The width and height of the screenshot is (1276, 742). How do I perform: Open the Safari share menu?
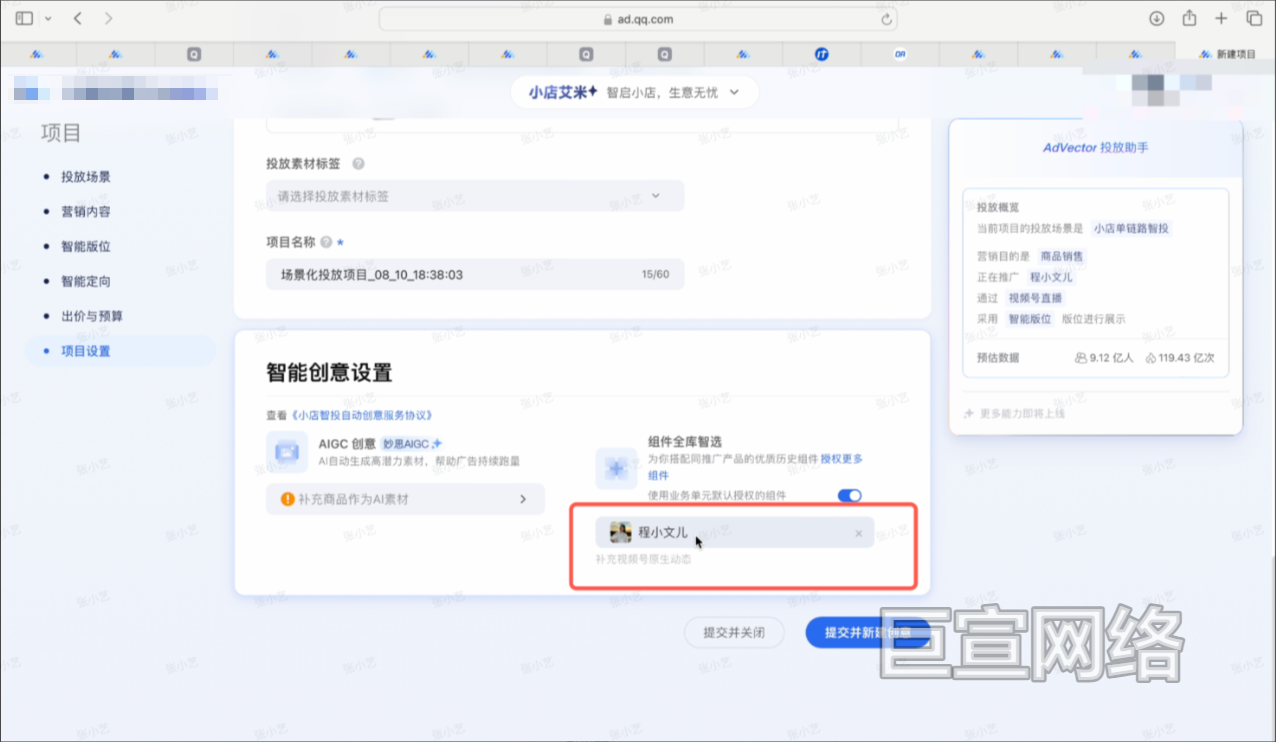1189,18
